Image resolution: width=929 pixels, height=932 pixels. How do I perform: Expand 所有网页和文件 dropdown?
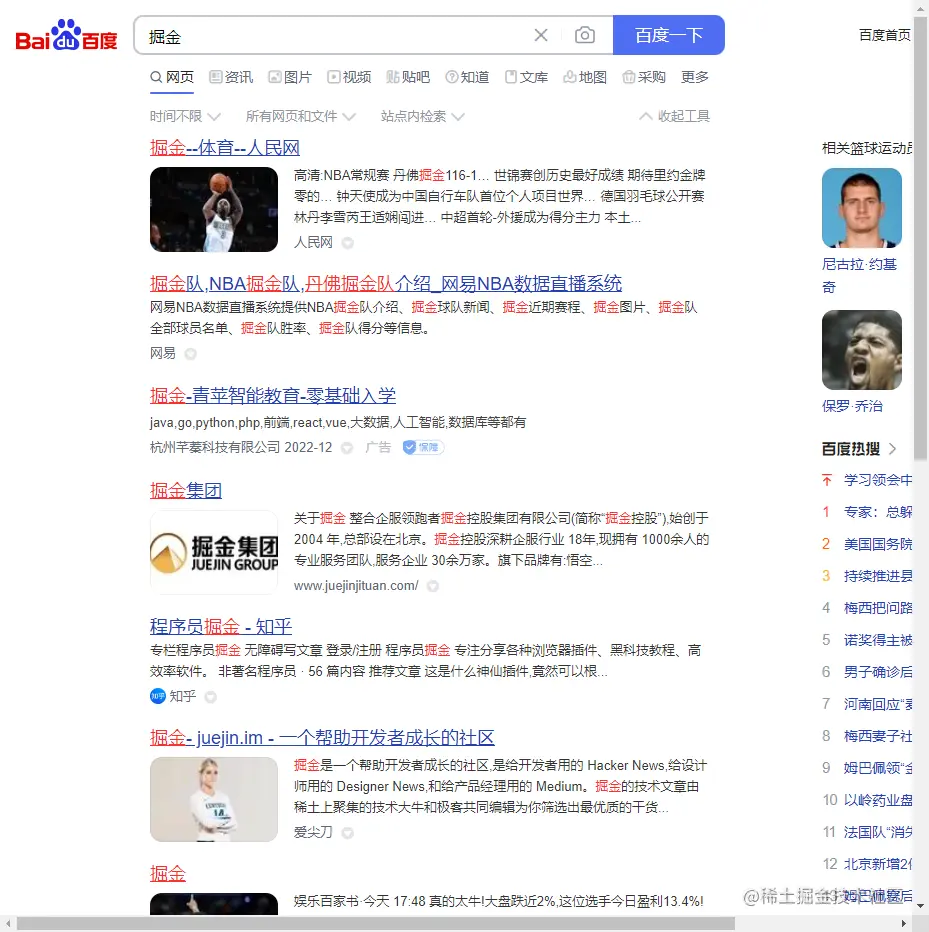[x=301, y=116]
